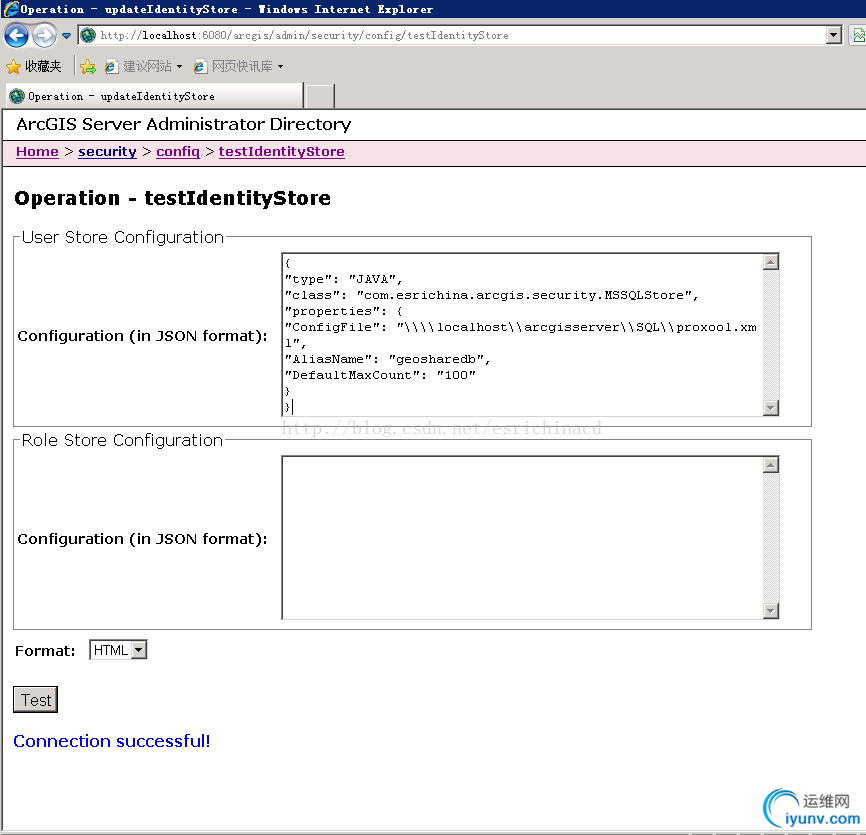
Task: Click the Role Store textarea scroll up arrow
Action: (x=771, y=465)
